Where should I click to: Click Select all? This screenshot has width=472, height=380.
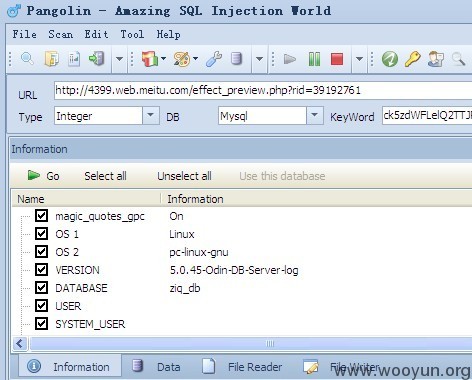[105, 176]
